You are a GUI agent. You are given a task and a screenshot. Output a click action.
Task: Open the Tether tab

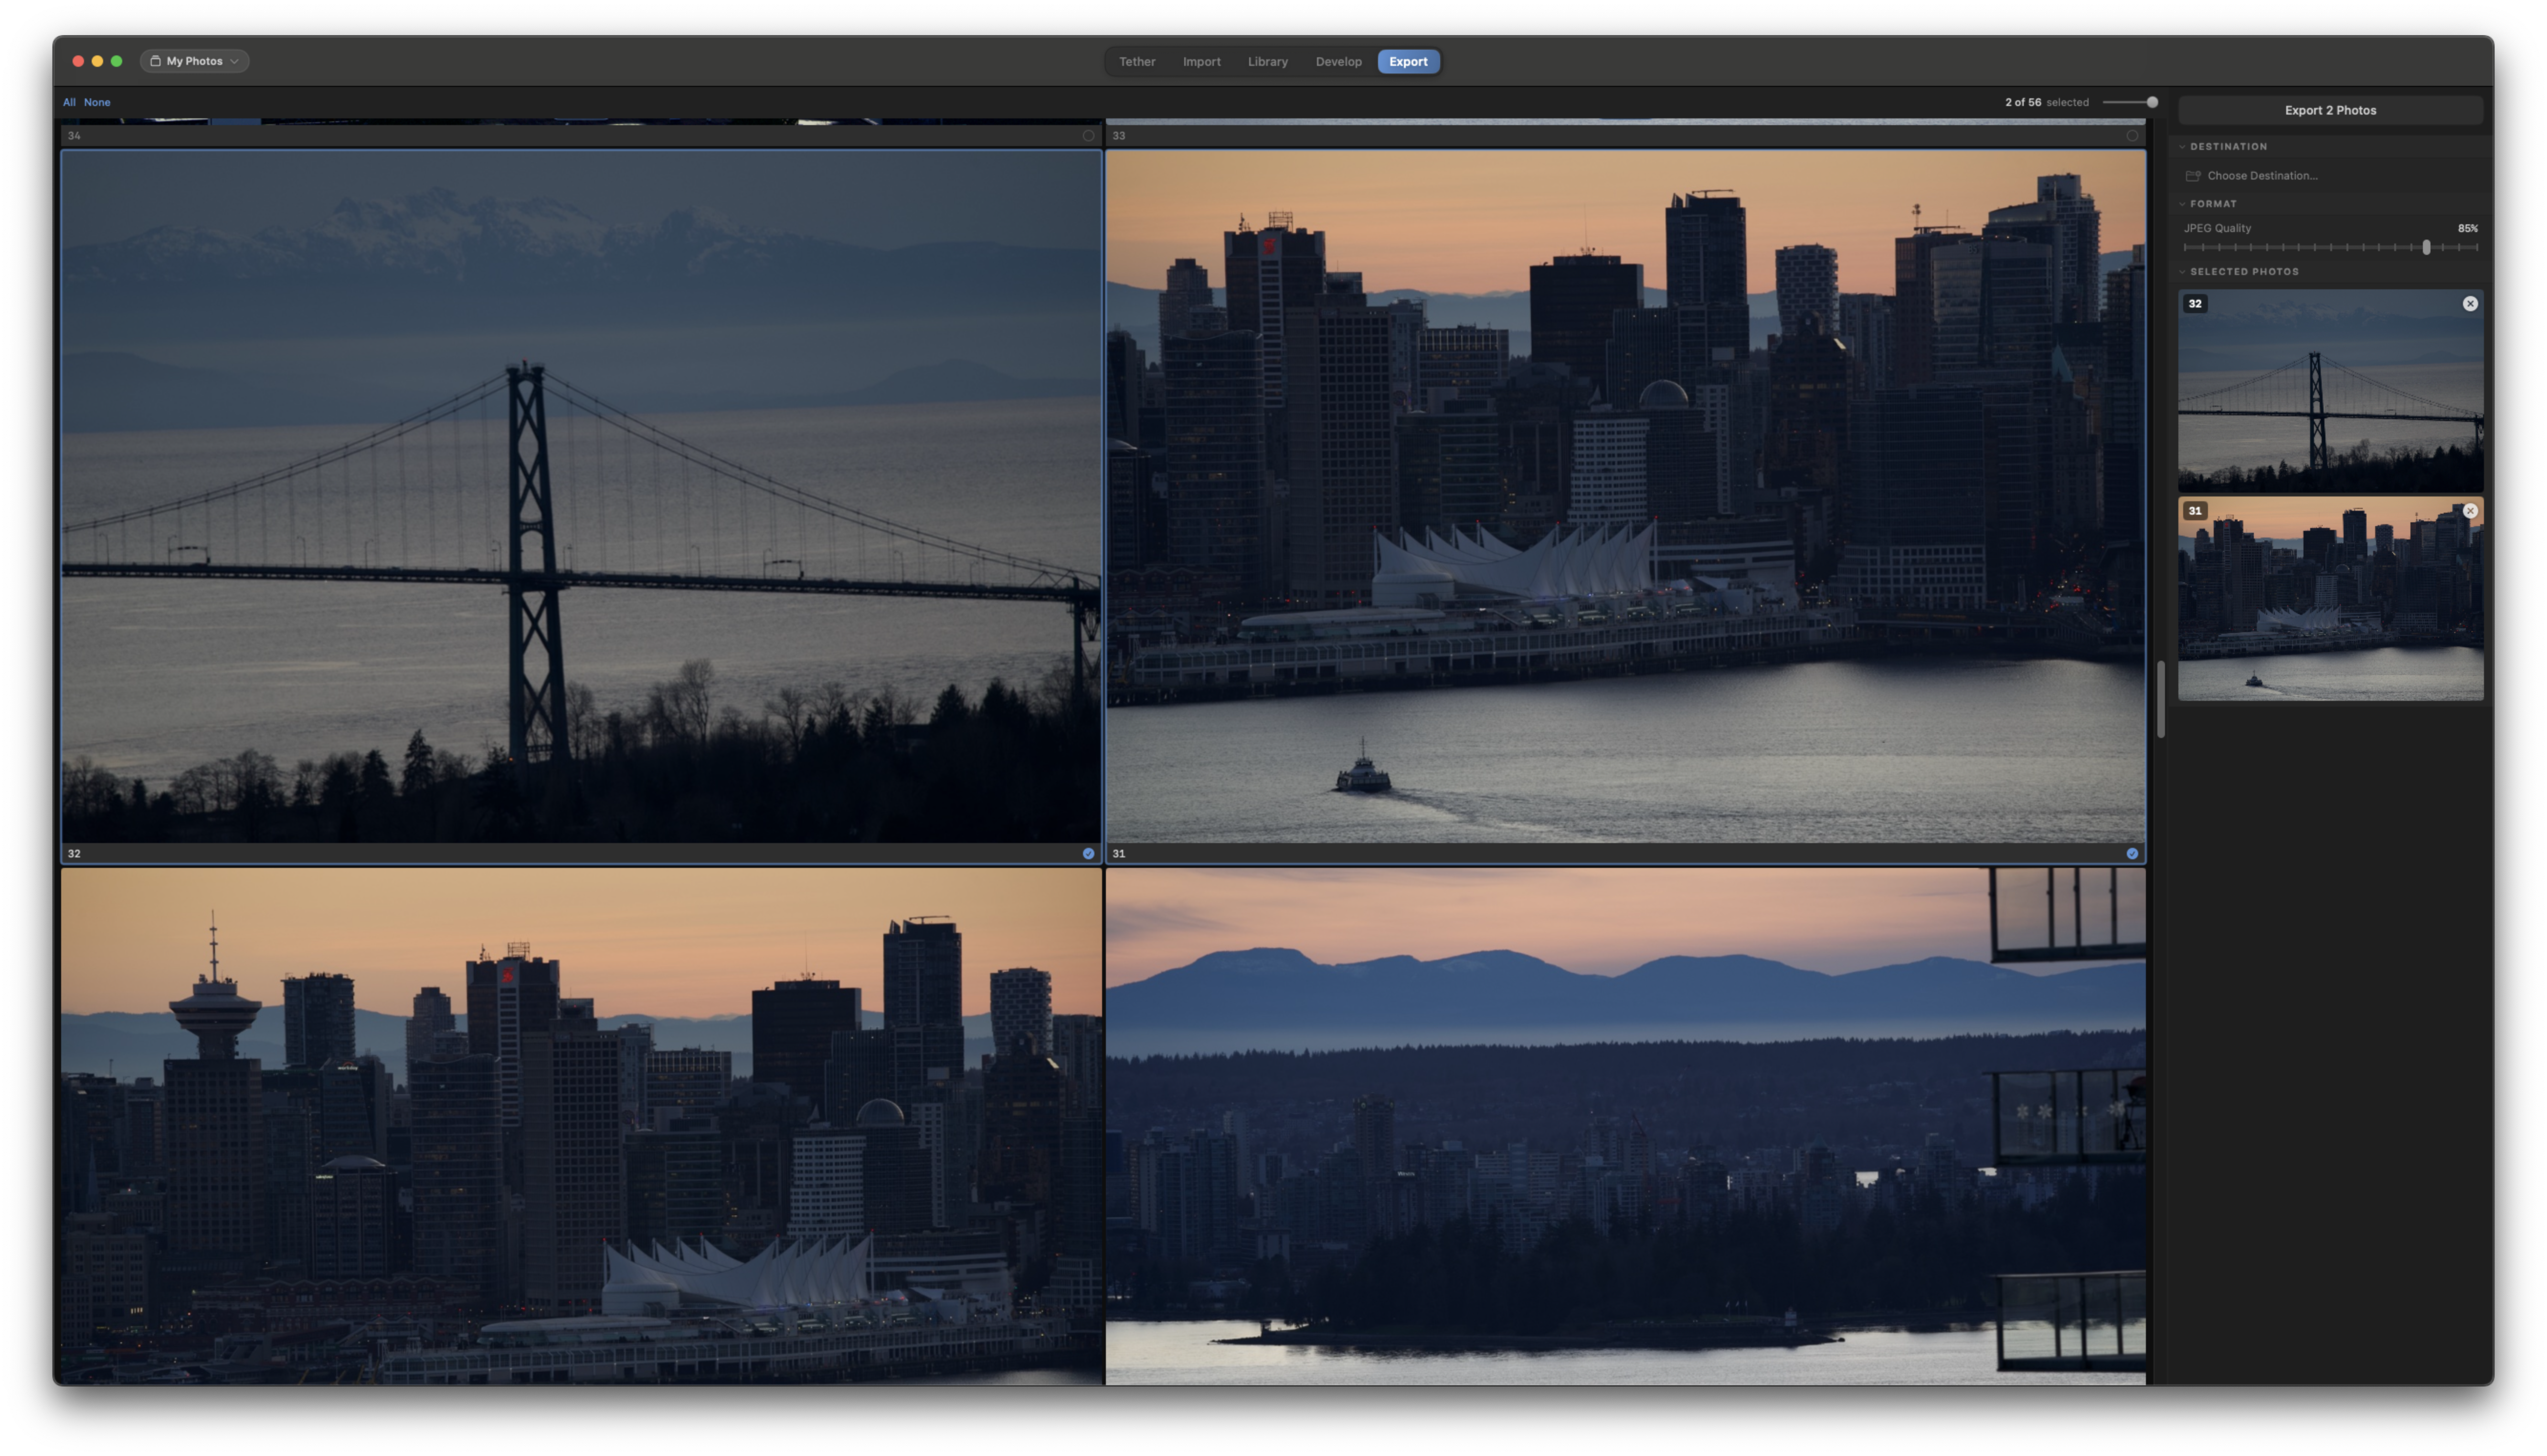(1137, 62)
